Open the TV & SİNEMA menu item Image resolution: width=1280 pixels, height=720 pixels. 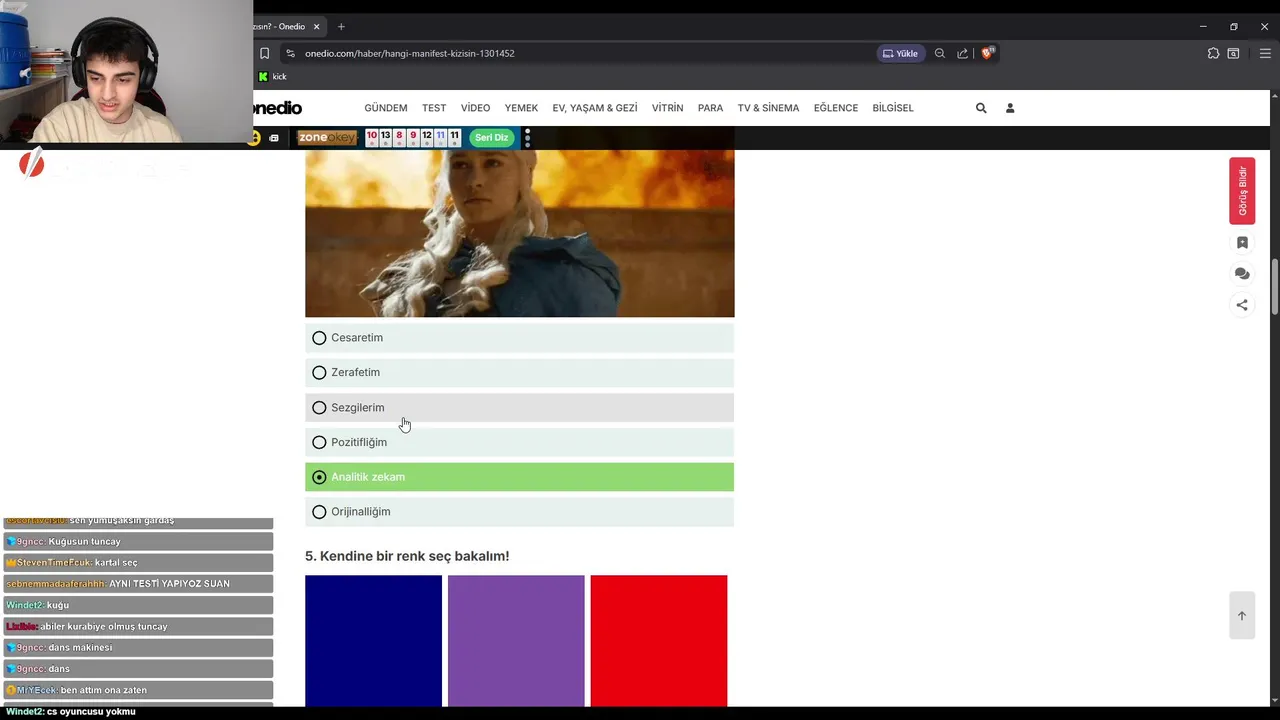pyautogui.click(x=768, y=108)
